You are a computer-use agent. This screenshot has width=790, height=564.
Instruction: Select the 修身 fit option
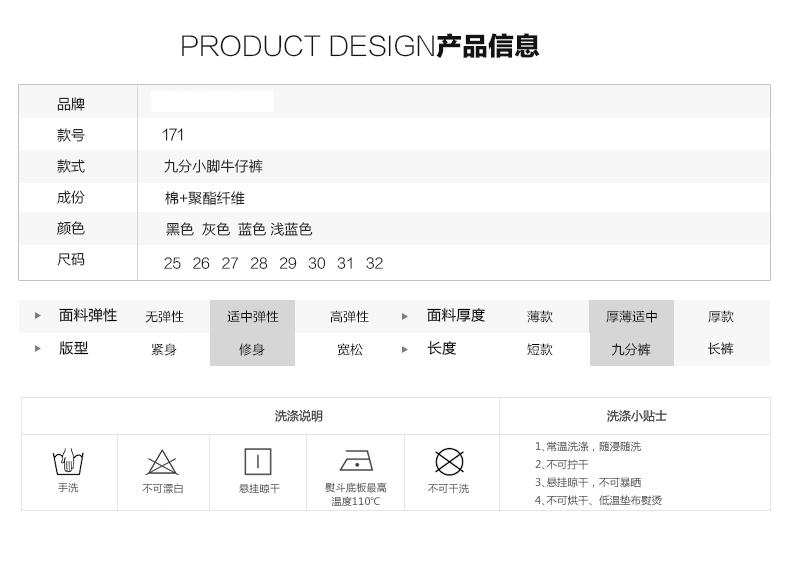[252, 349]
